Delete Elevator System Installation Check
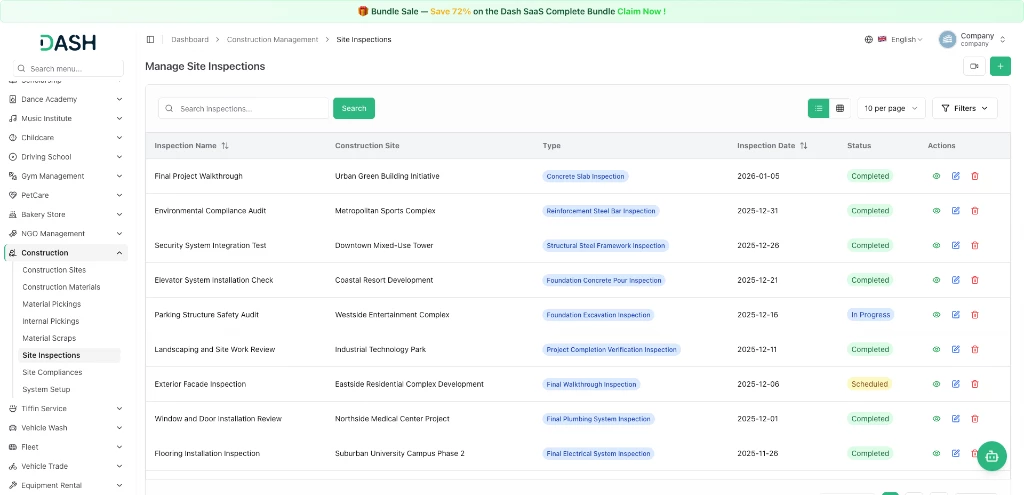1024x495 pixels. coord(975,280)
